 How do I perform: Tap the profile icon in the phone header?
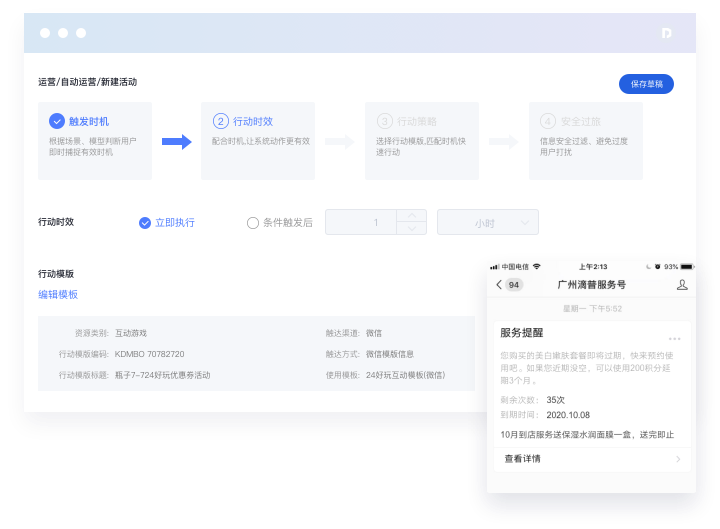click(x=682, y=285)
